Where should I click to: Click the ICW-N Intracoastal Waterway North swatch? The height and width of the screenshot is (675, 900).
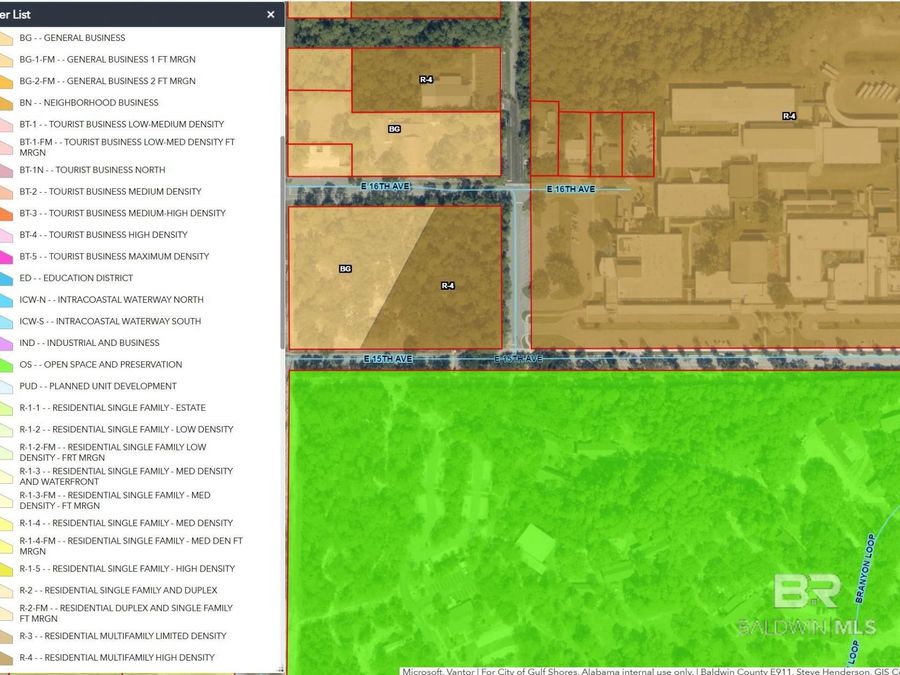[6, 300]
